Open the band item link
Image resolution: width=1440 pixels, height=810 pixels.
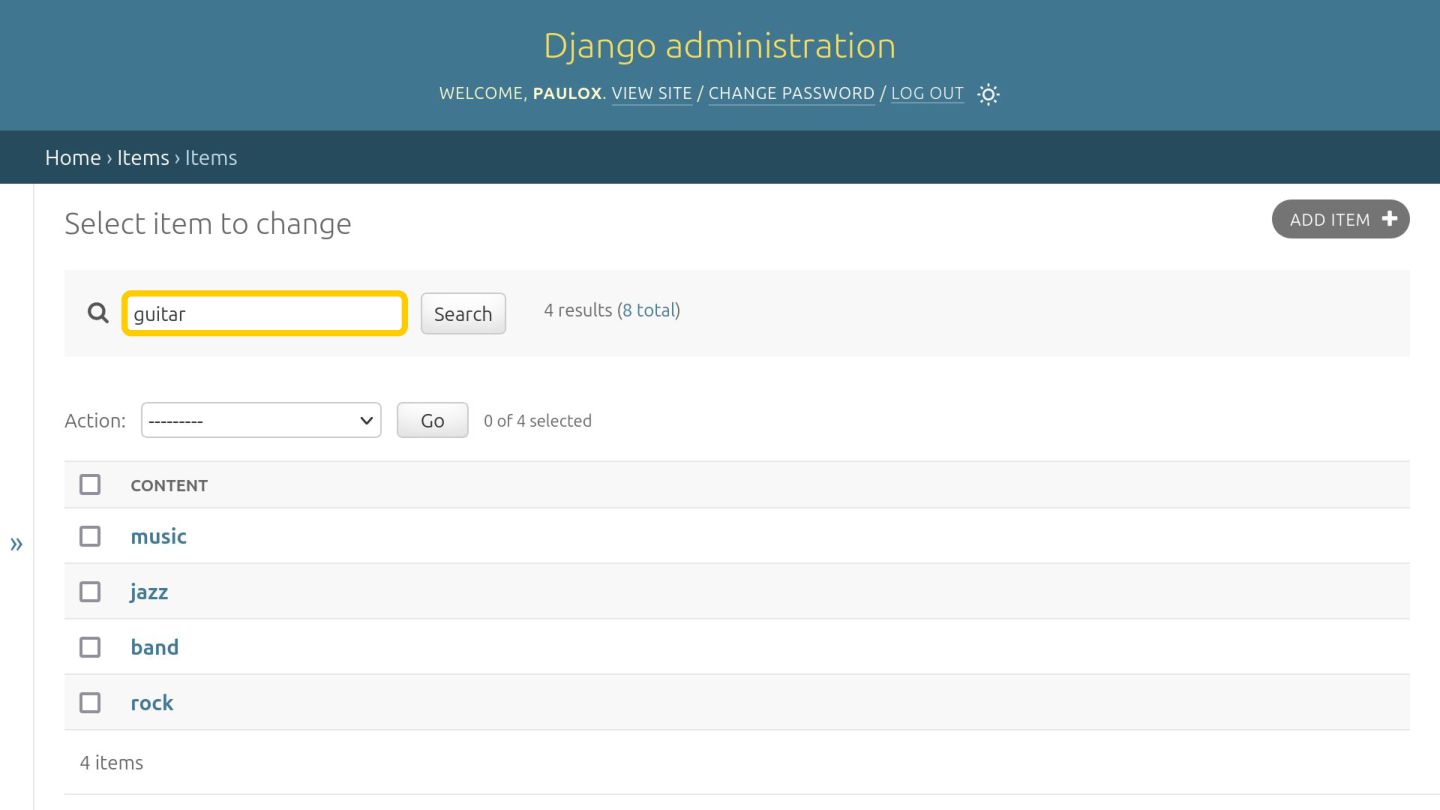click(x=154, y=647)
